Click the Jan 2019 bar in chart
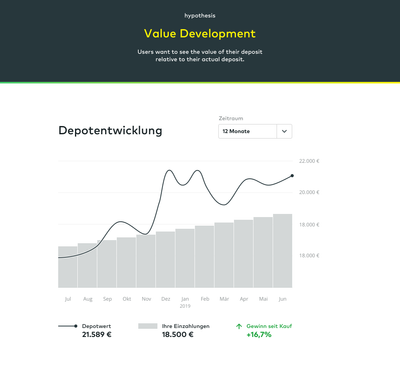 [x=185, y=258]
